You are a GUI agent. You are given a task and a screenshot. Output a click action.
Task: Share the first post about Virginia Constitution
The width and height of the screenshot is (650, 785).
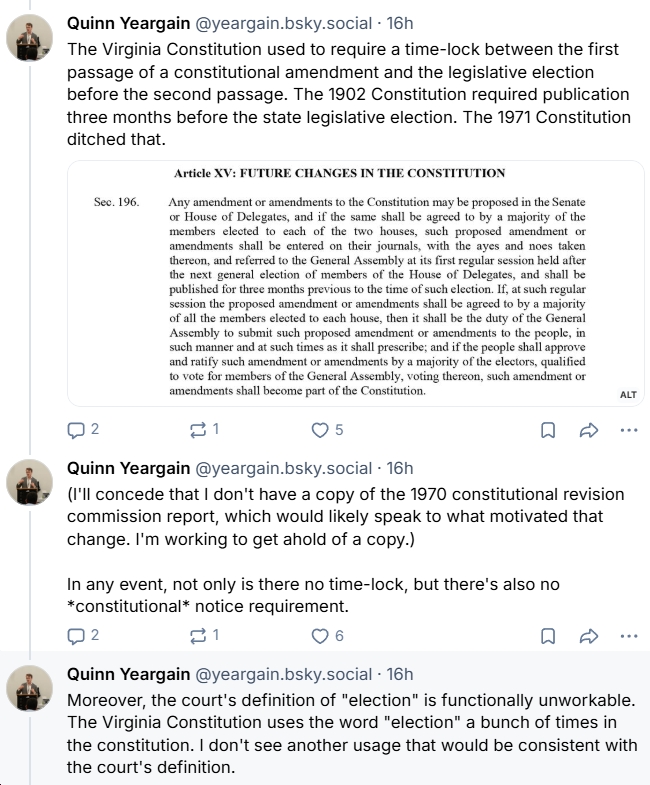pyautogui.click(x=589, y=430)
